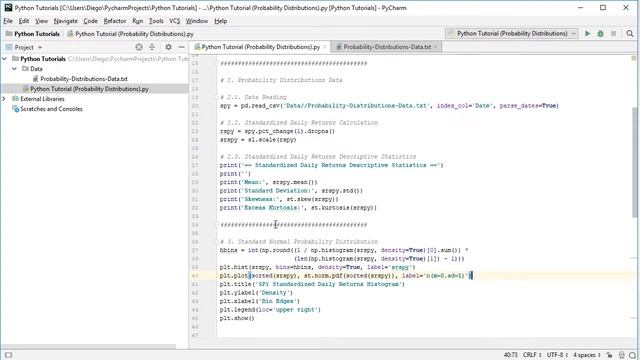Open Project panel settings gear
This screenshot has height=360, width=640.
[168, 47]
